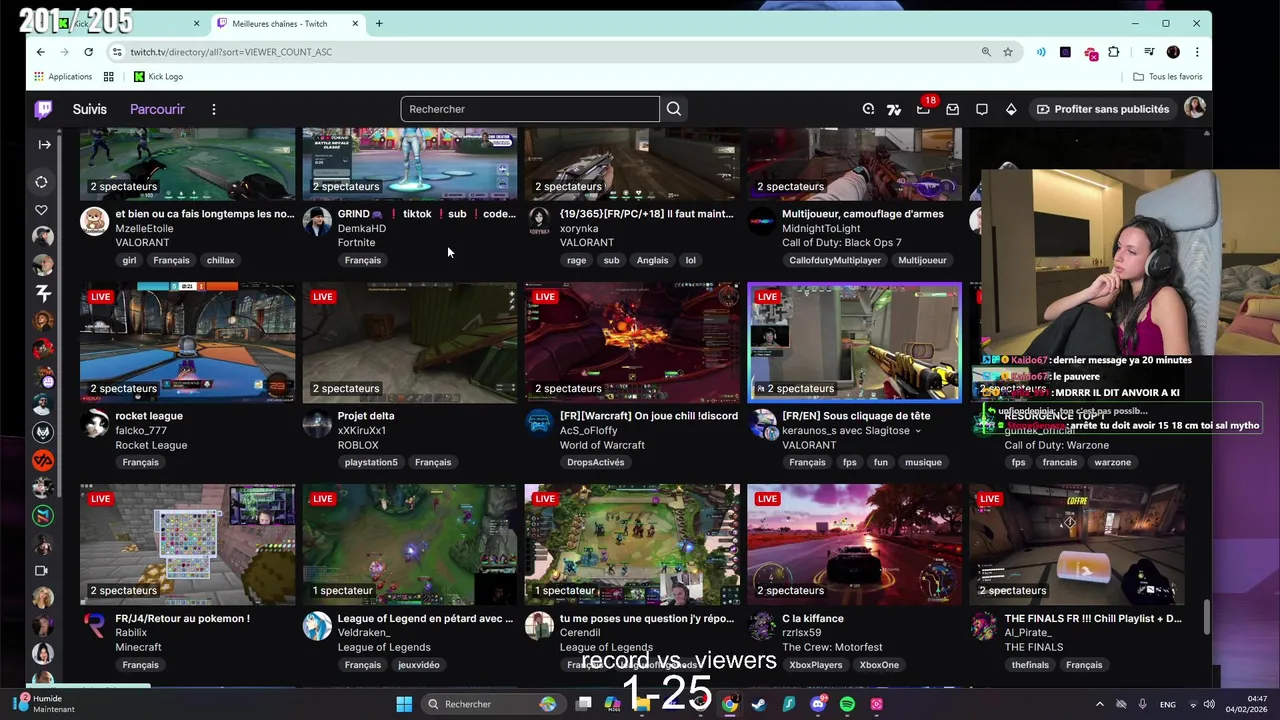Click MzelleEtoile channel avatar
The image size is (1280, 720).
95,222
